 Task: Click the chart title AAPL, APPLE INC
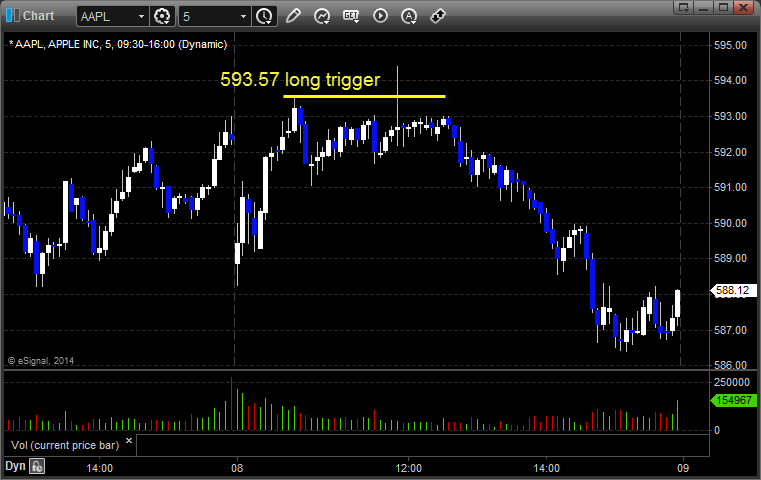tap(118, 45)
